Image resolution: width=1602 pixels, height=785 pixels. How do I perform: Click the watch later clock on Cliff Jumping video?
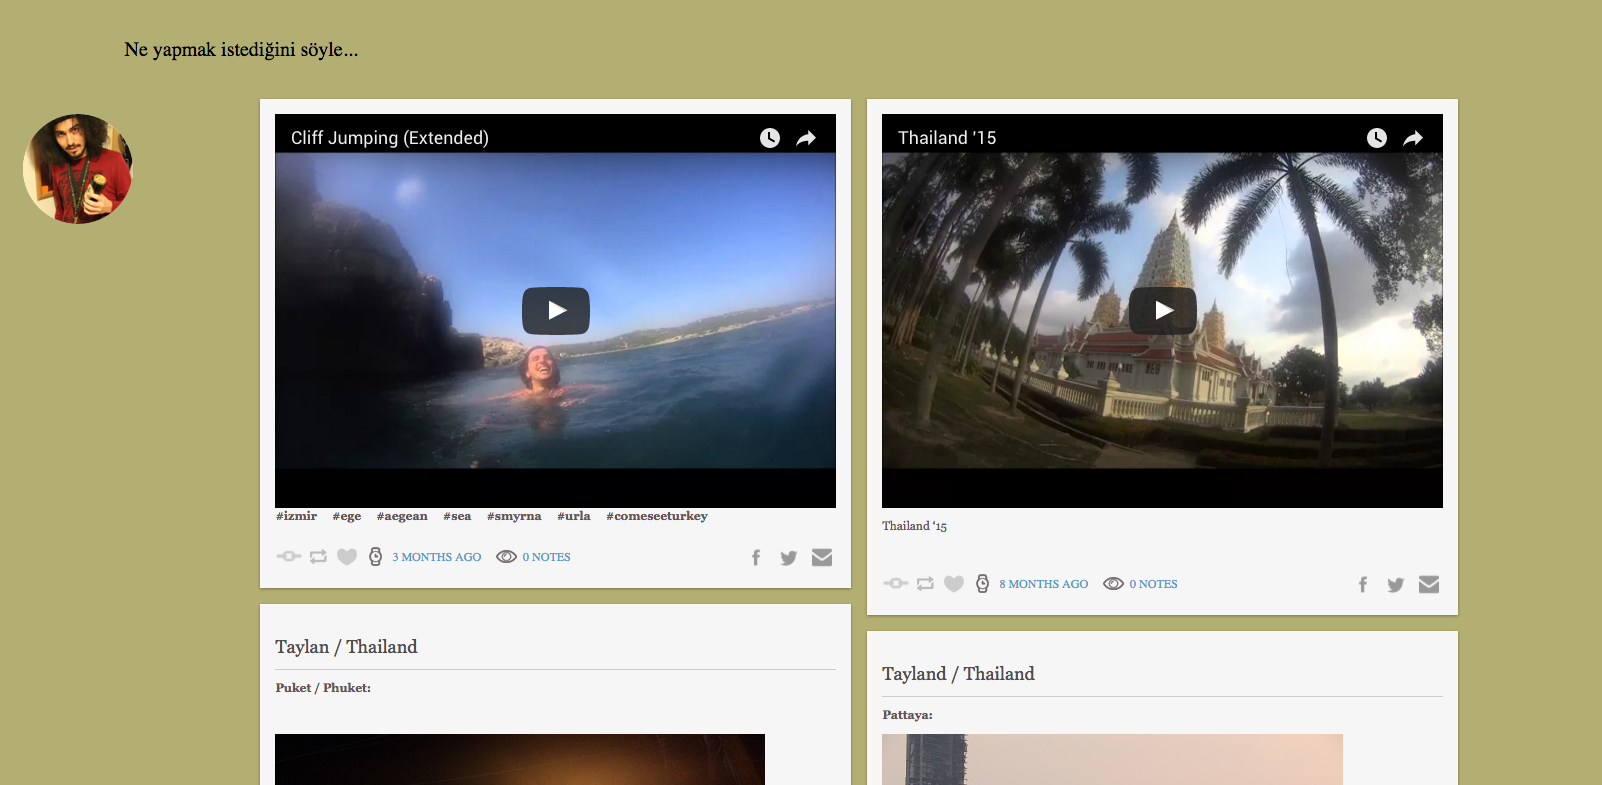(769, 138)
